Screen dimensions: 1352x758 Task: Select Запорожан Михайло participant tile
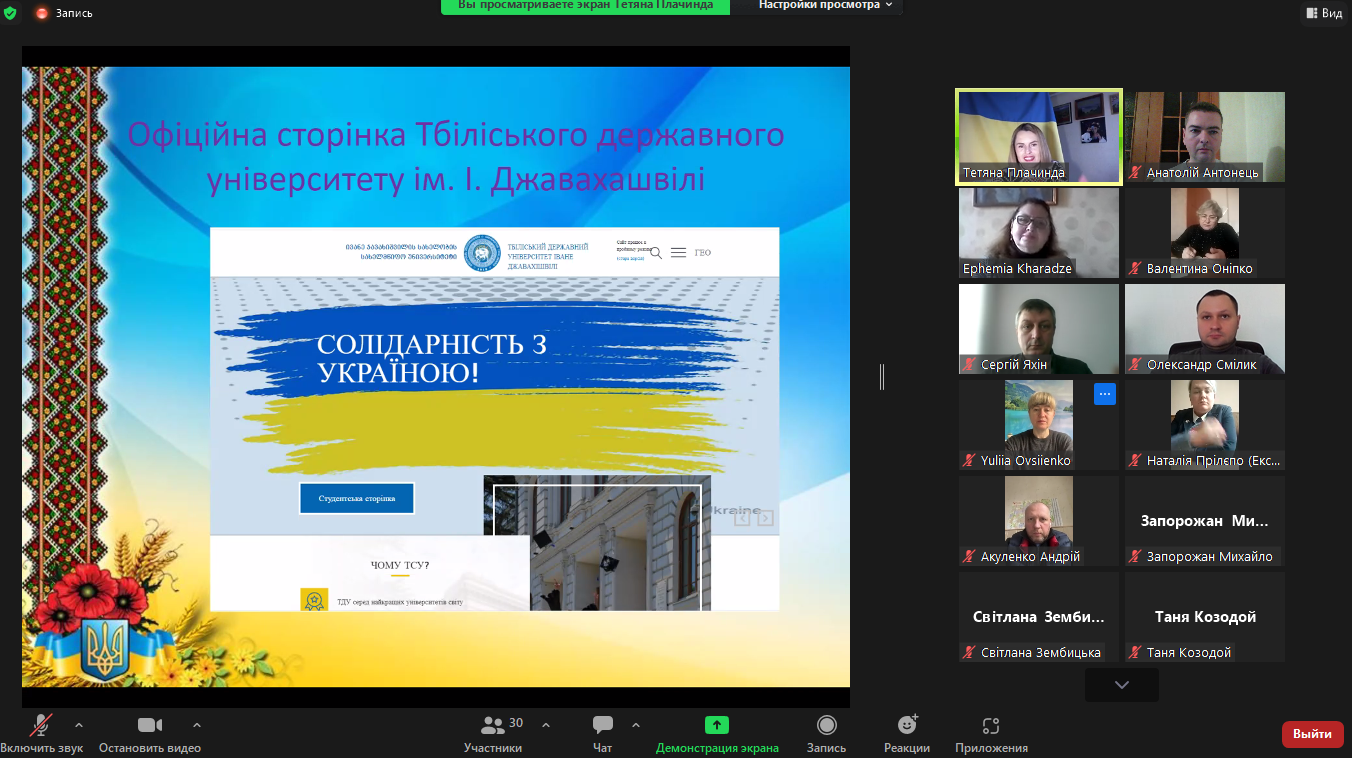1205,521
